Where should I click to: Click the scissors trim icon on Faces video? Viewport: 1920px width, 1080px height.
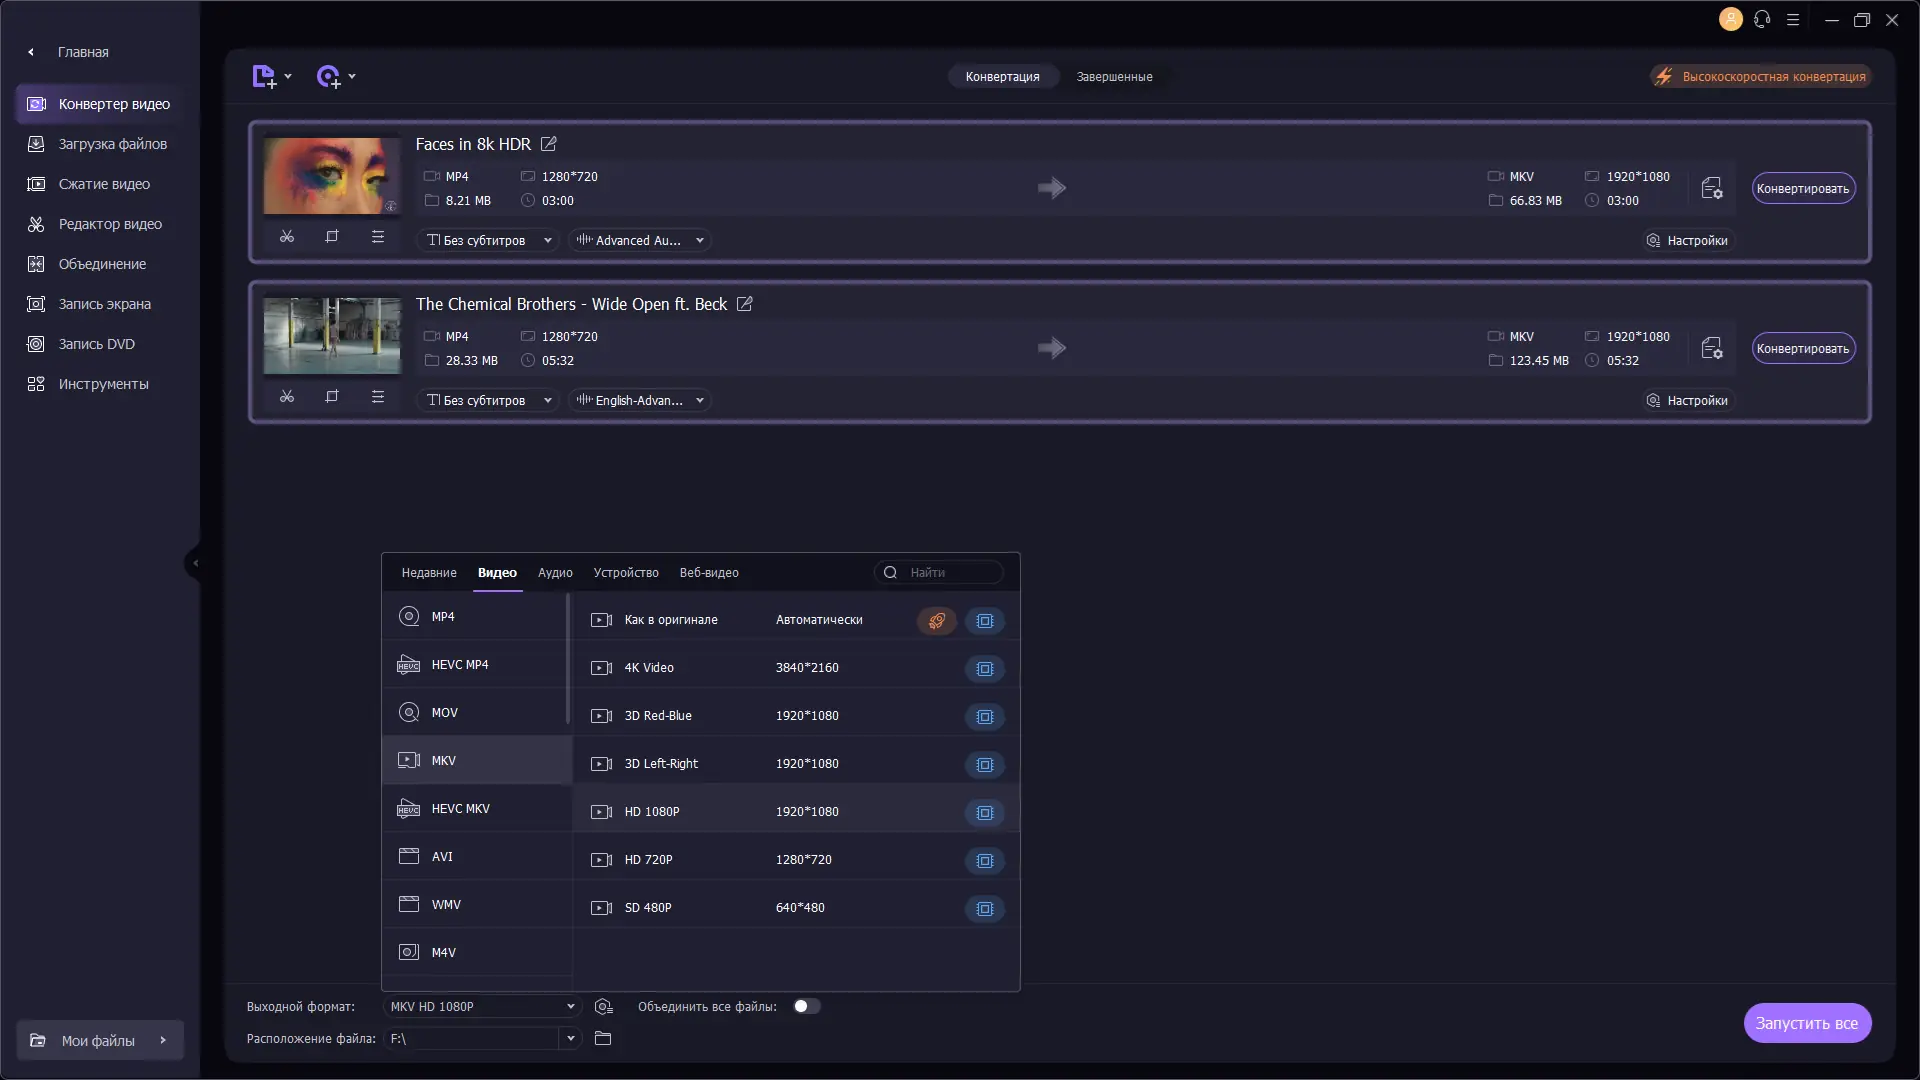click(287, 237)
